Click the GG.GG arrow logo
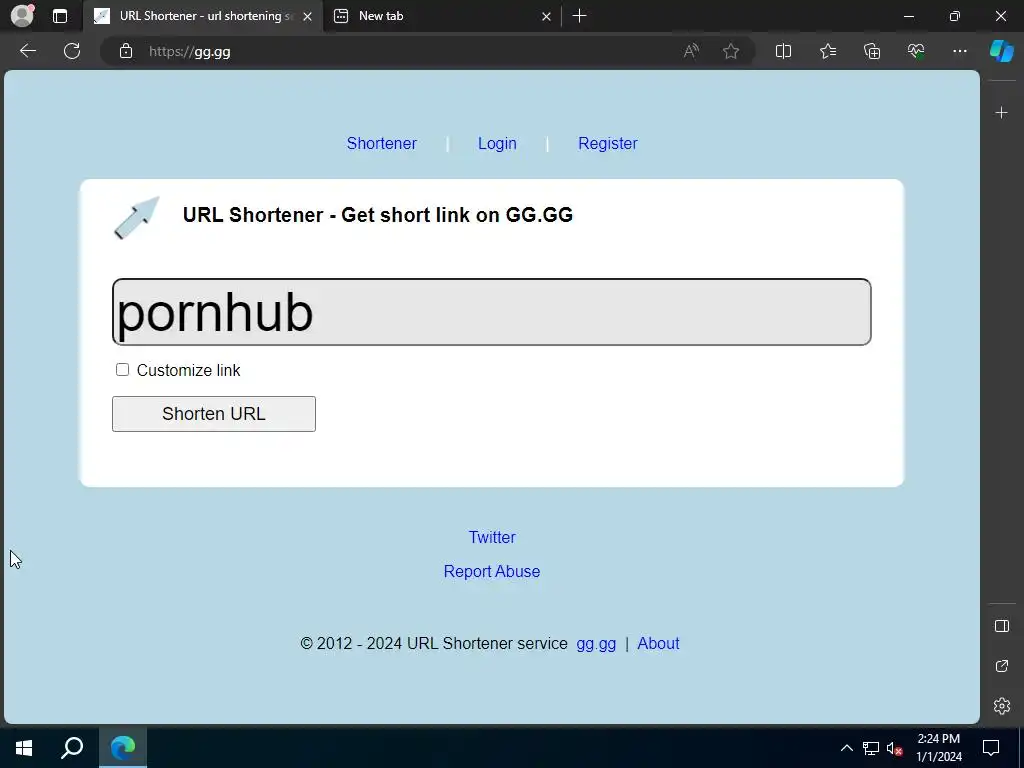1024x768 pixels. coord(137,217)
